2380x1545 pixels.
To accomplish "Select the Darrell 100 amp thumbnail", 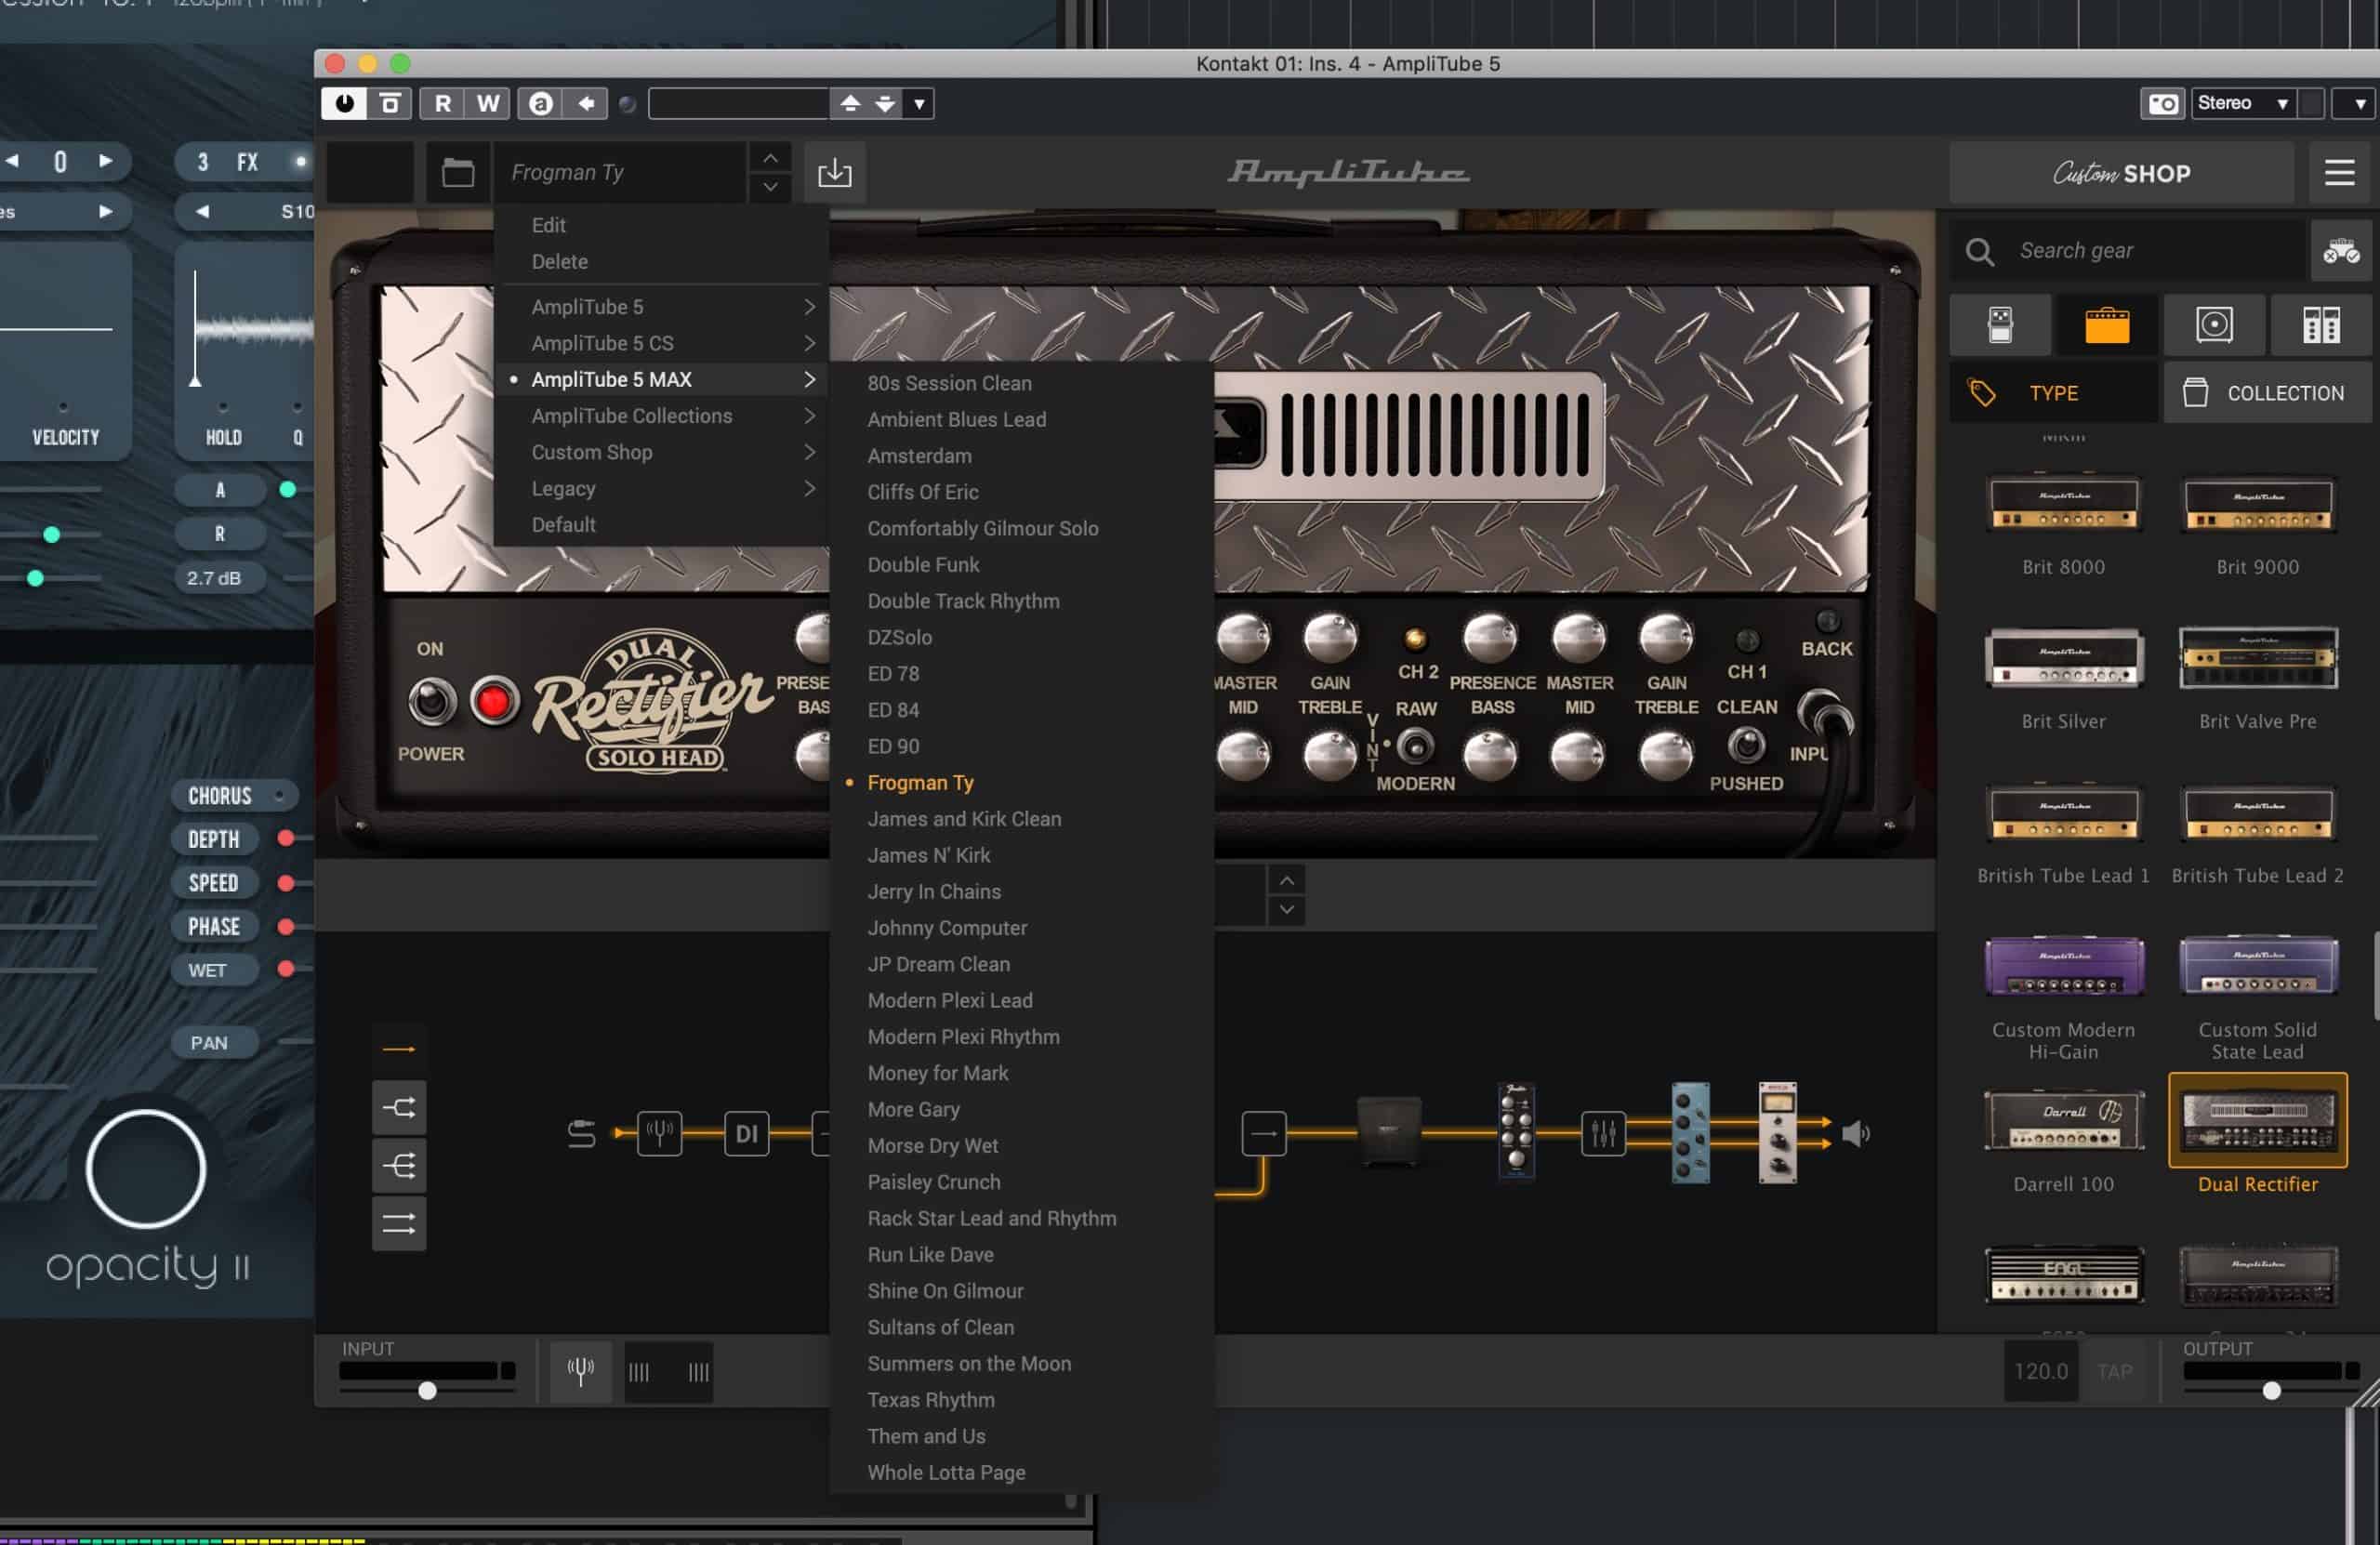I will click(2063, 1120).
